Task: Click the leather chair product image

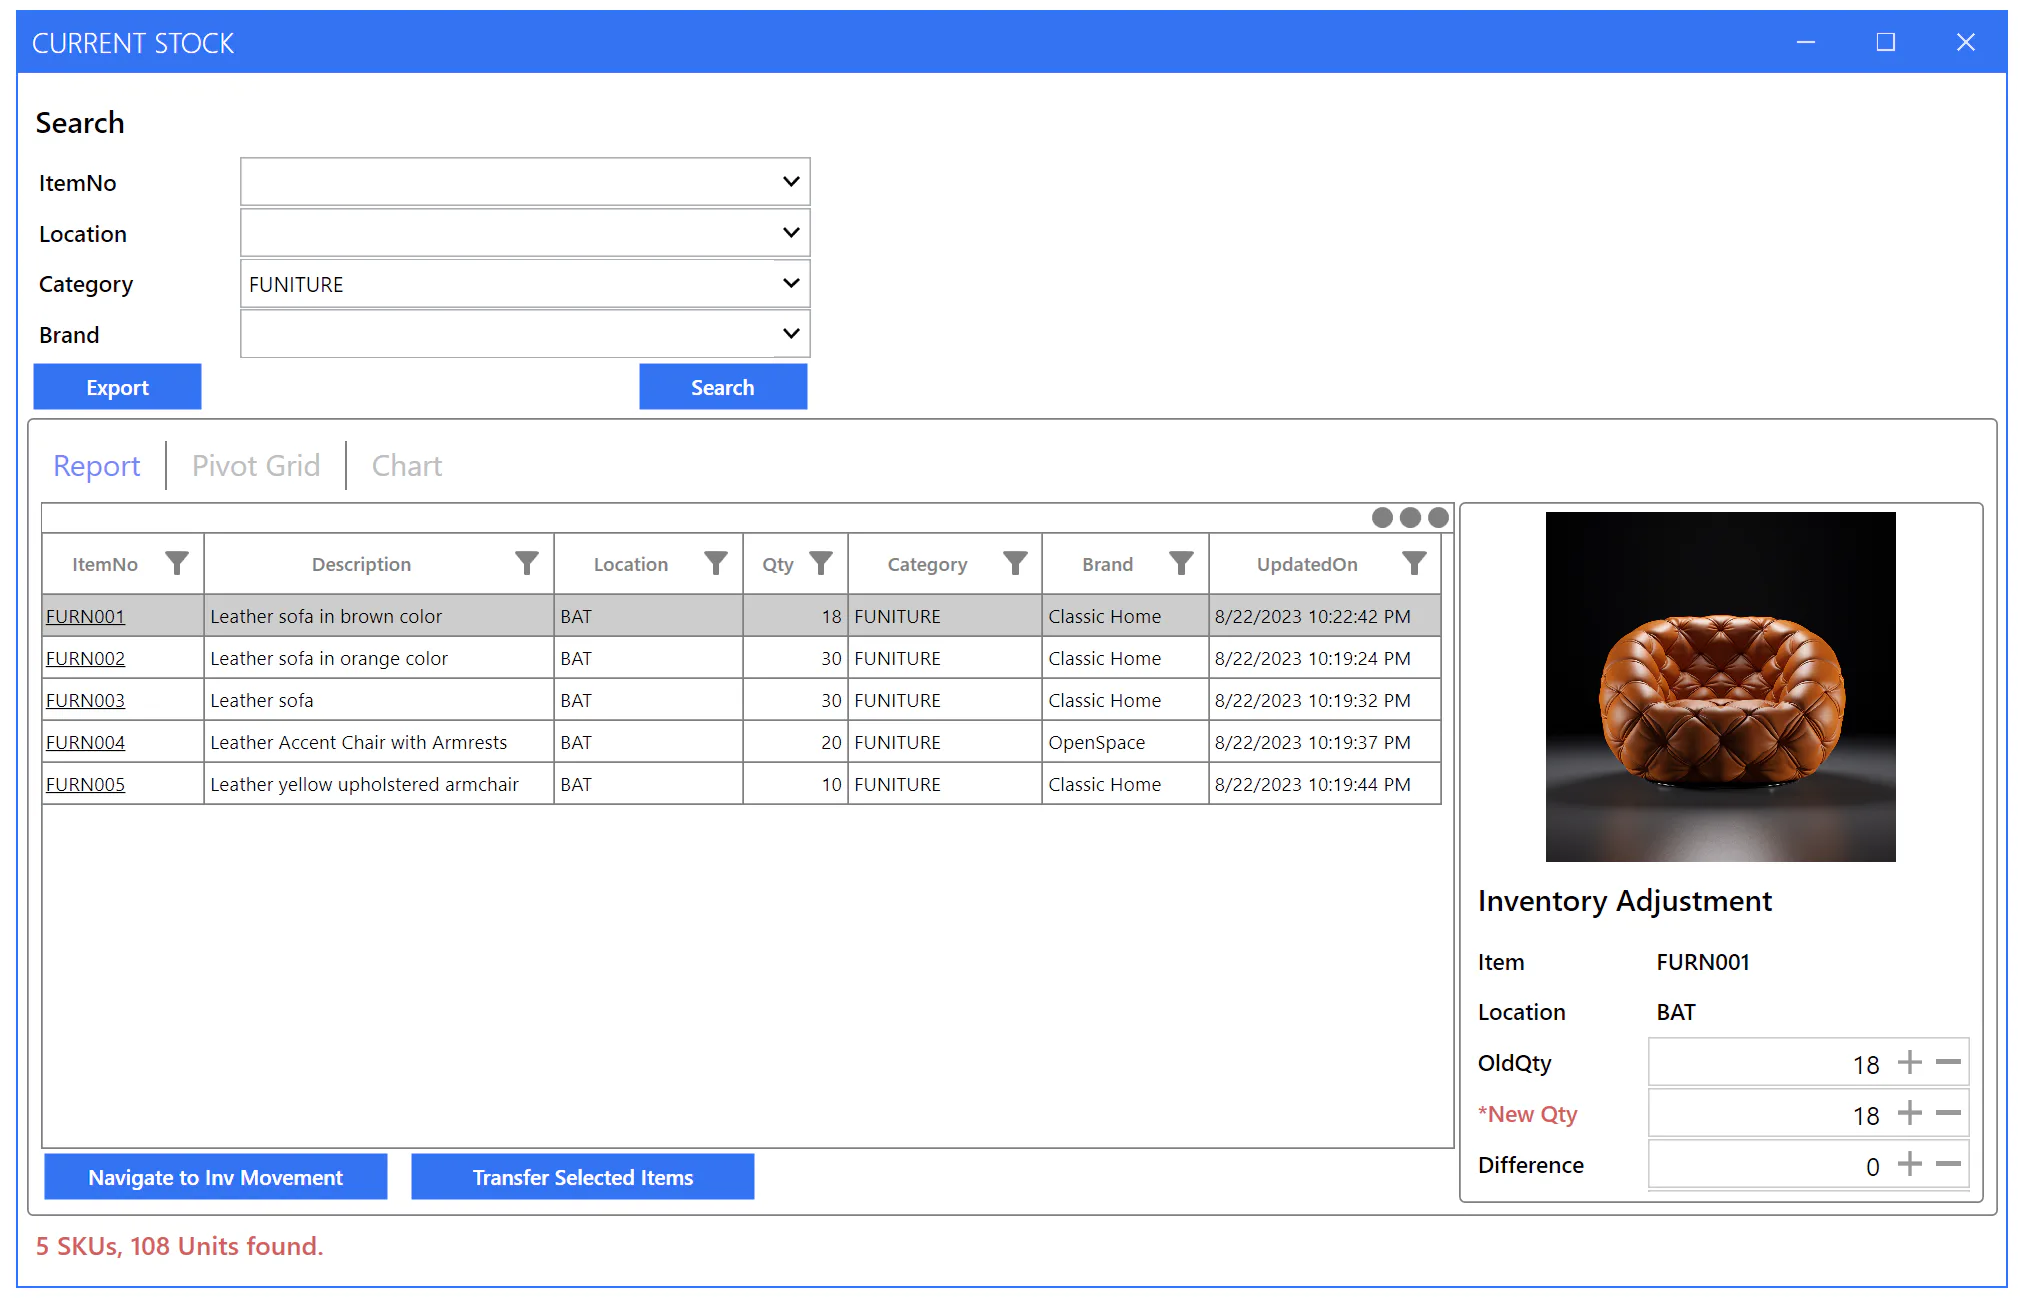Action: [x=1720, y=687]
